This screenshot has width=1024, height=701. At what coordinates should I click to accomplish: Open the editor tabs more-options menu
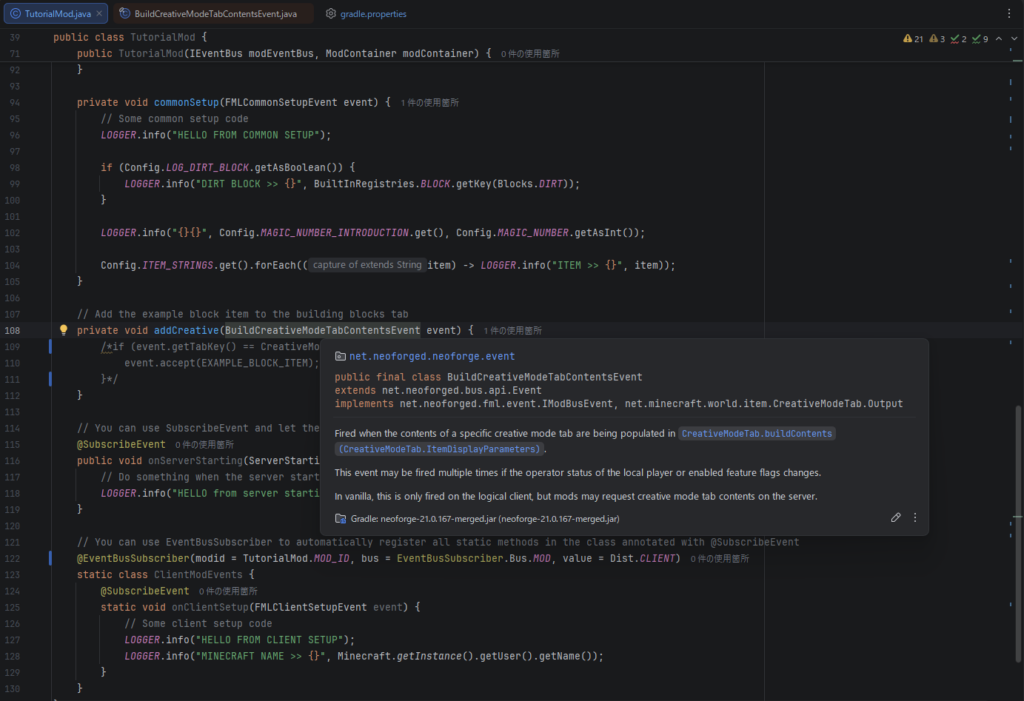(x=1007, y=14)
